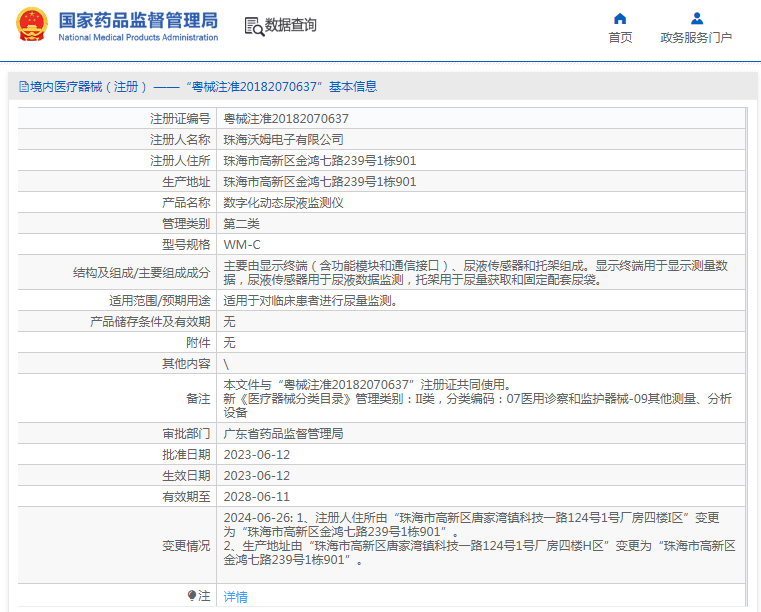Click the 管理类别 label
The width and height of the screenshot is (761, 612).
(186, 224)
